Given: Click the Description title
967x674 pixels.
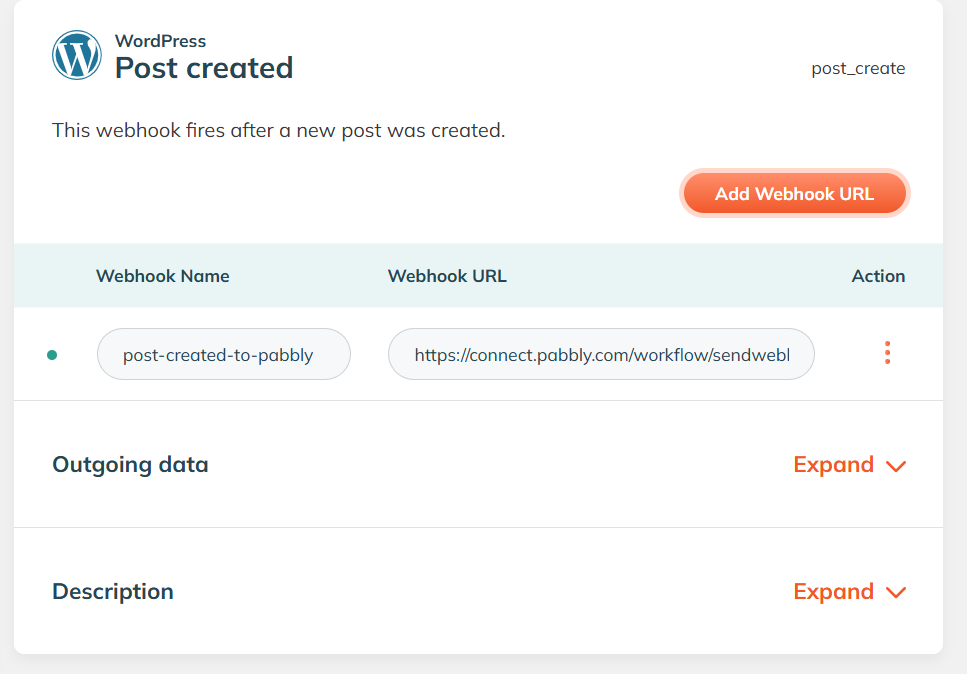Looking at the screenshot, I should (x=113, y=591).
